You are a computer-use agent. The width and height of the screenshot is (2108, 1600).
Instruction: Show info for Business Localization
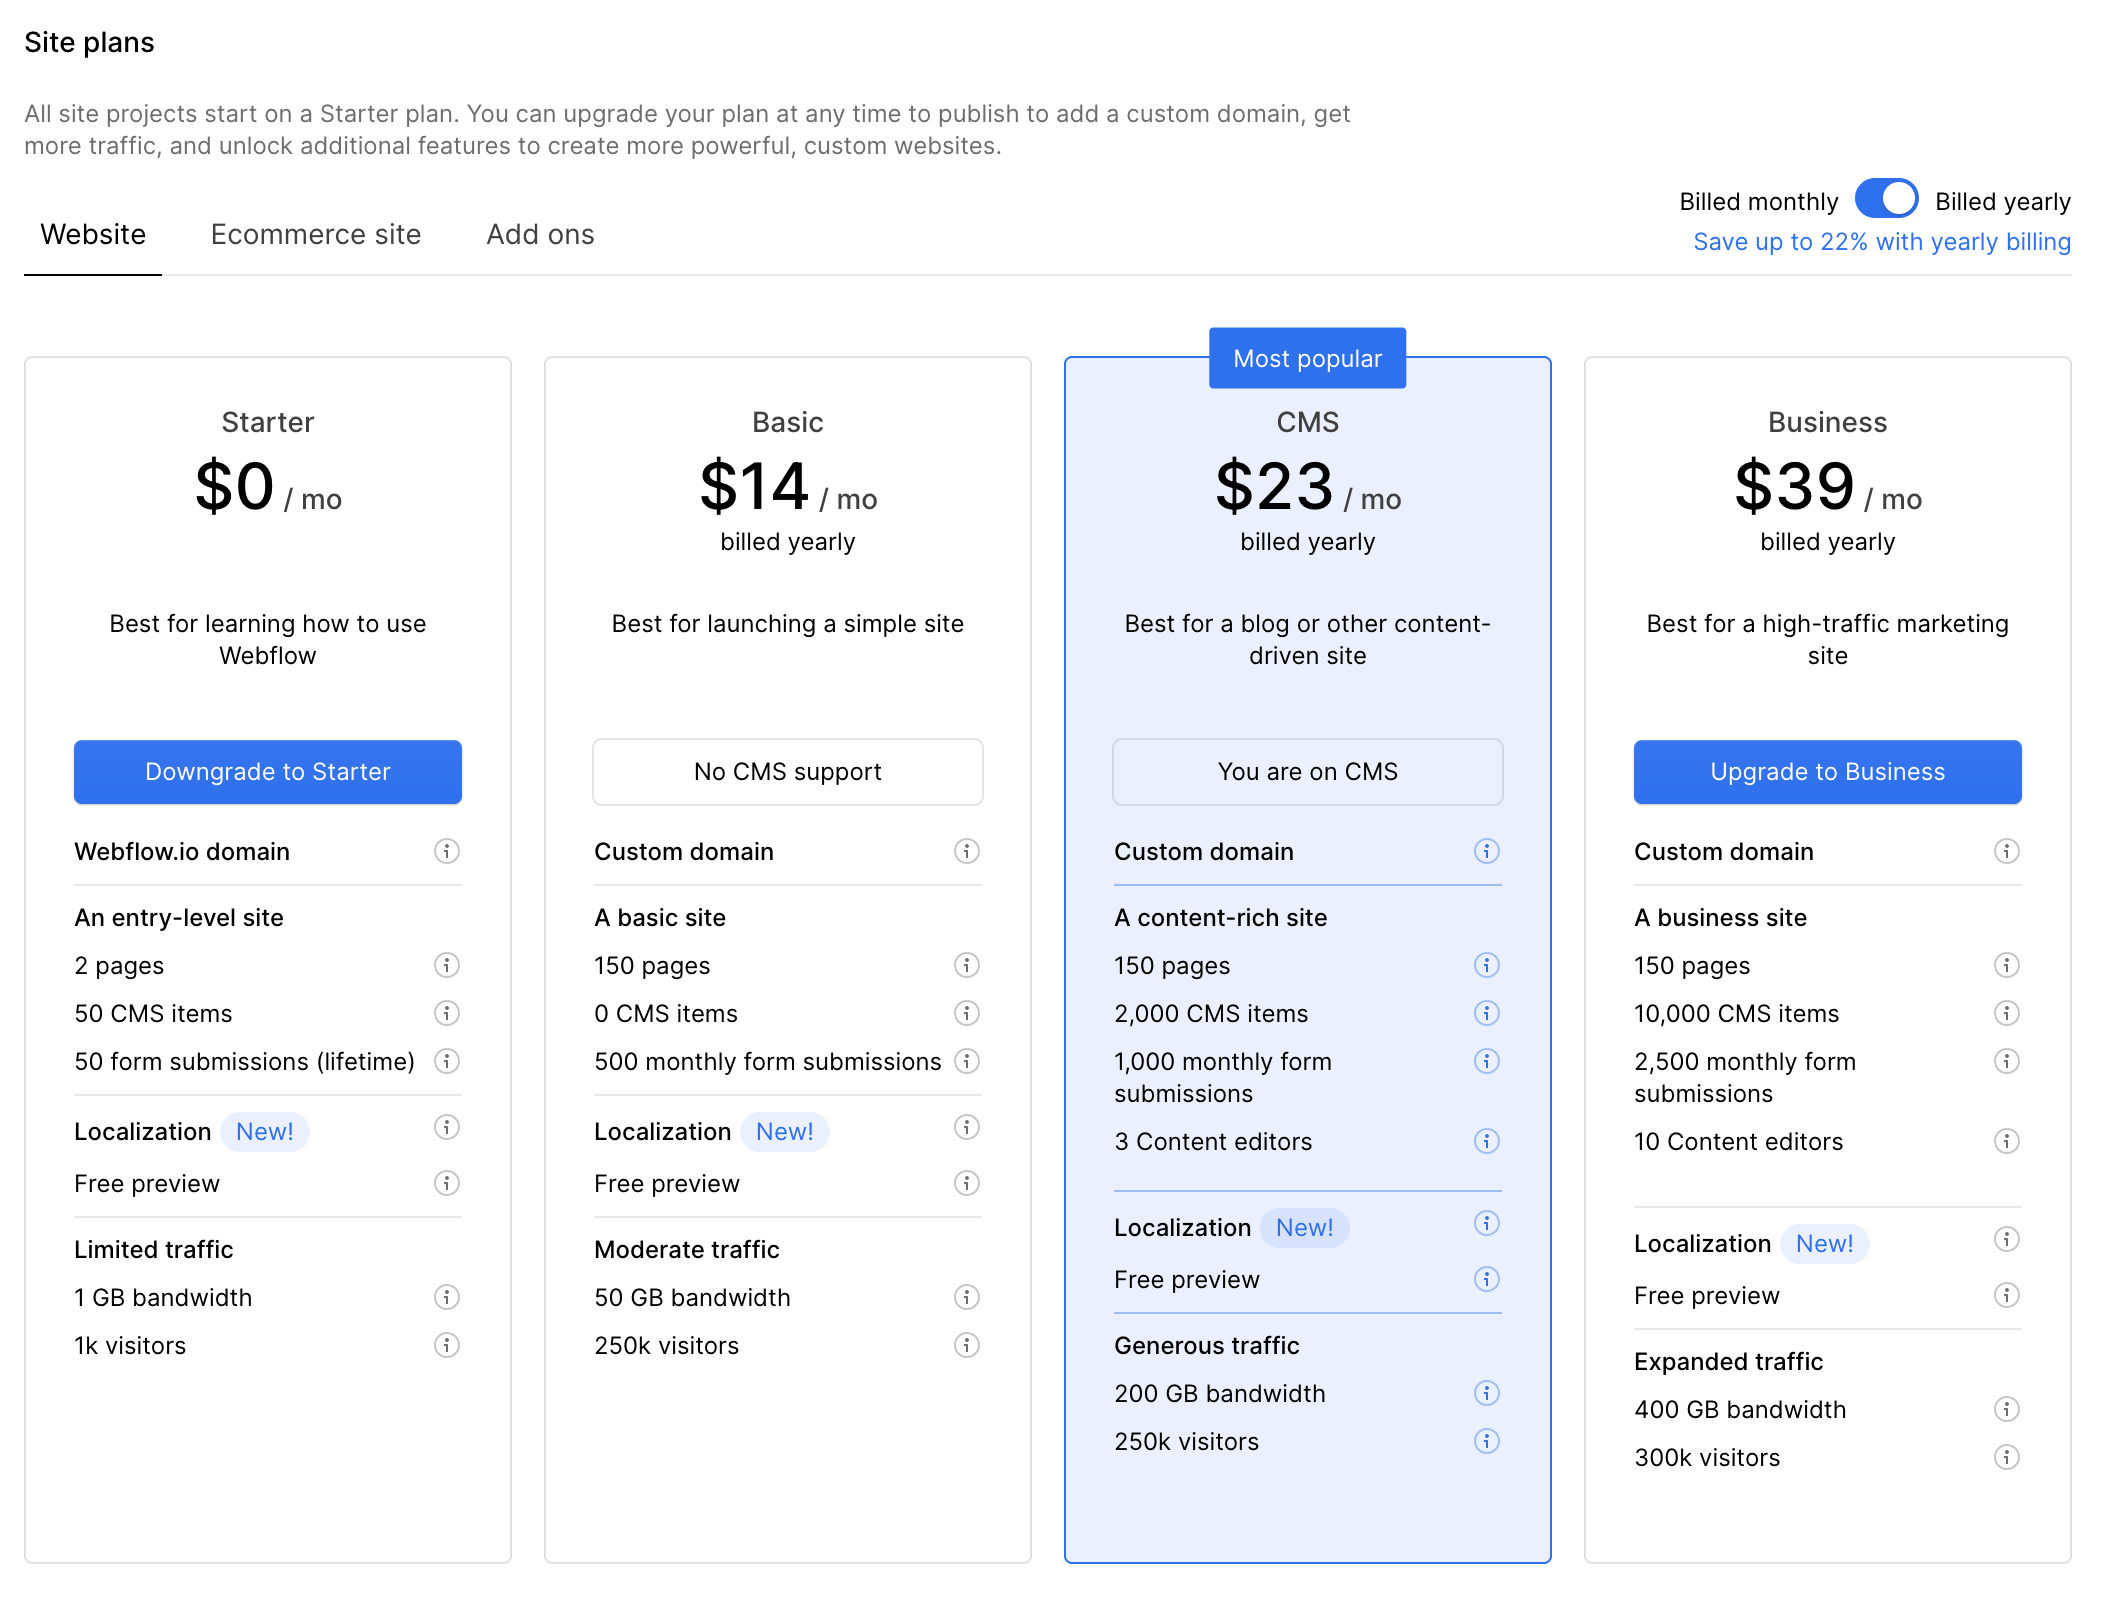(2007, 1239)
